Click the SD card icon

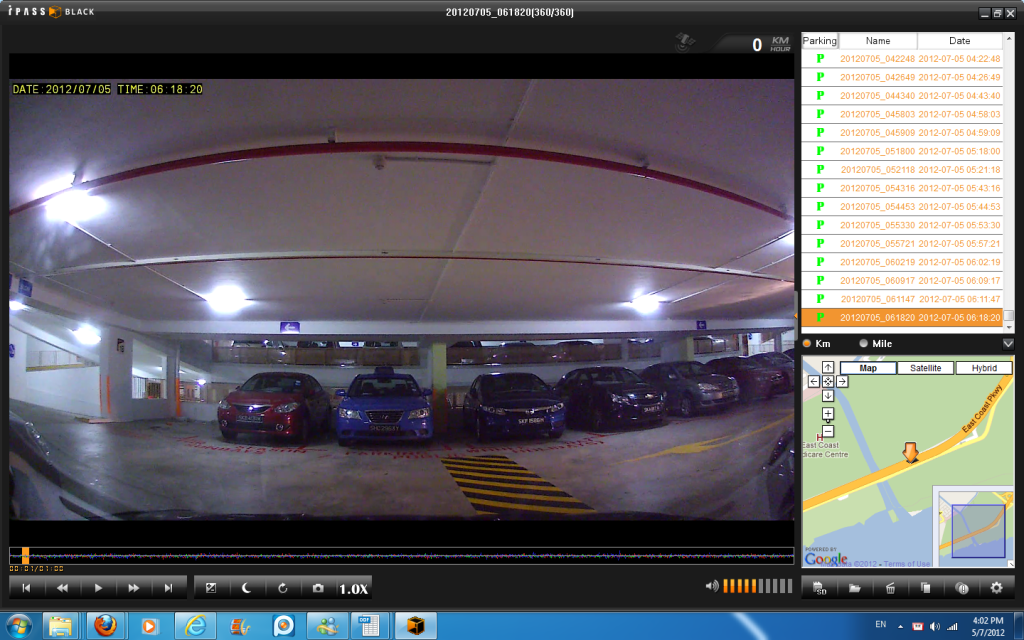point(820,588)
